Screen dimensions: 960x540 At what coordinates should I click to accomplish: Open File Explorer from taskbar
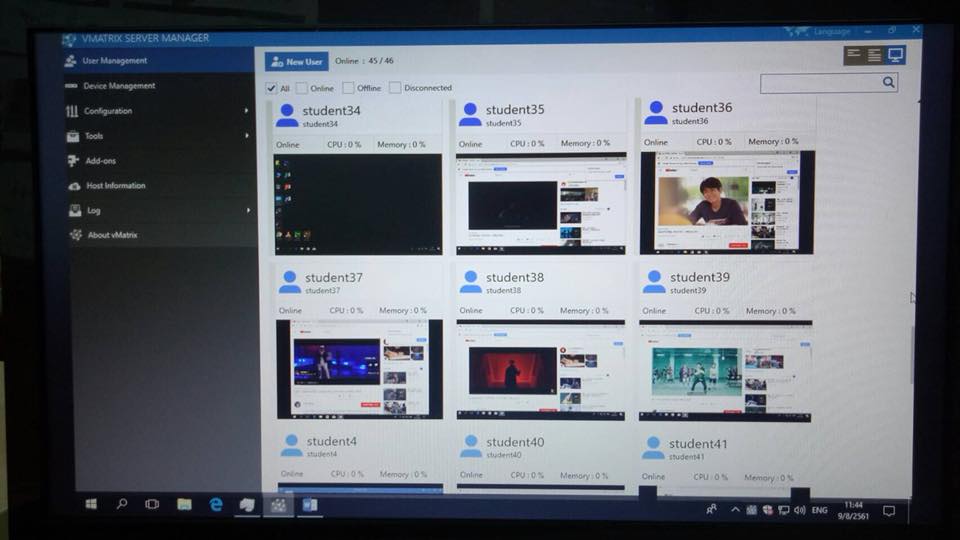[x=184, y=504]
